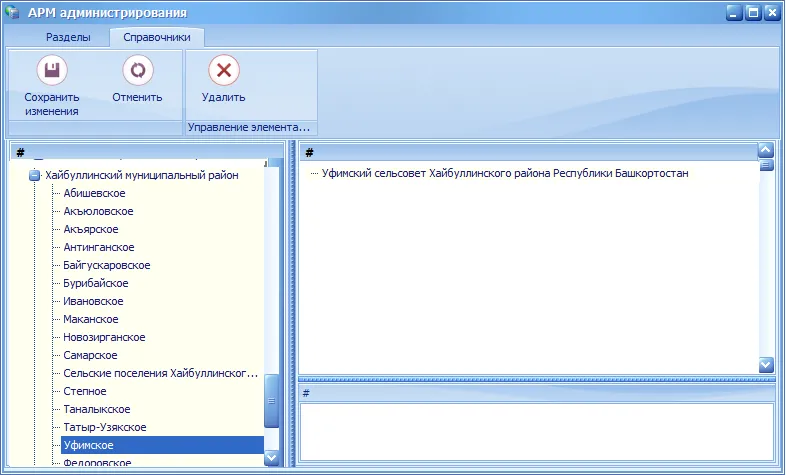Select Бурибайское in the tree
This screenshot has height=475, width=786.
(x=96, y=283)
